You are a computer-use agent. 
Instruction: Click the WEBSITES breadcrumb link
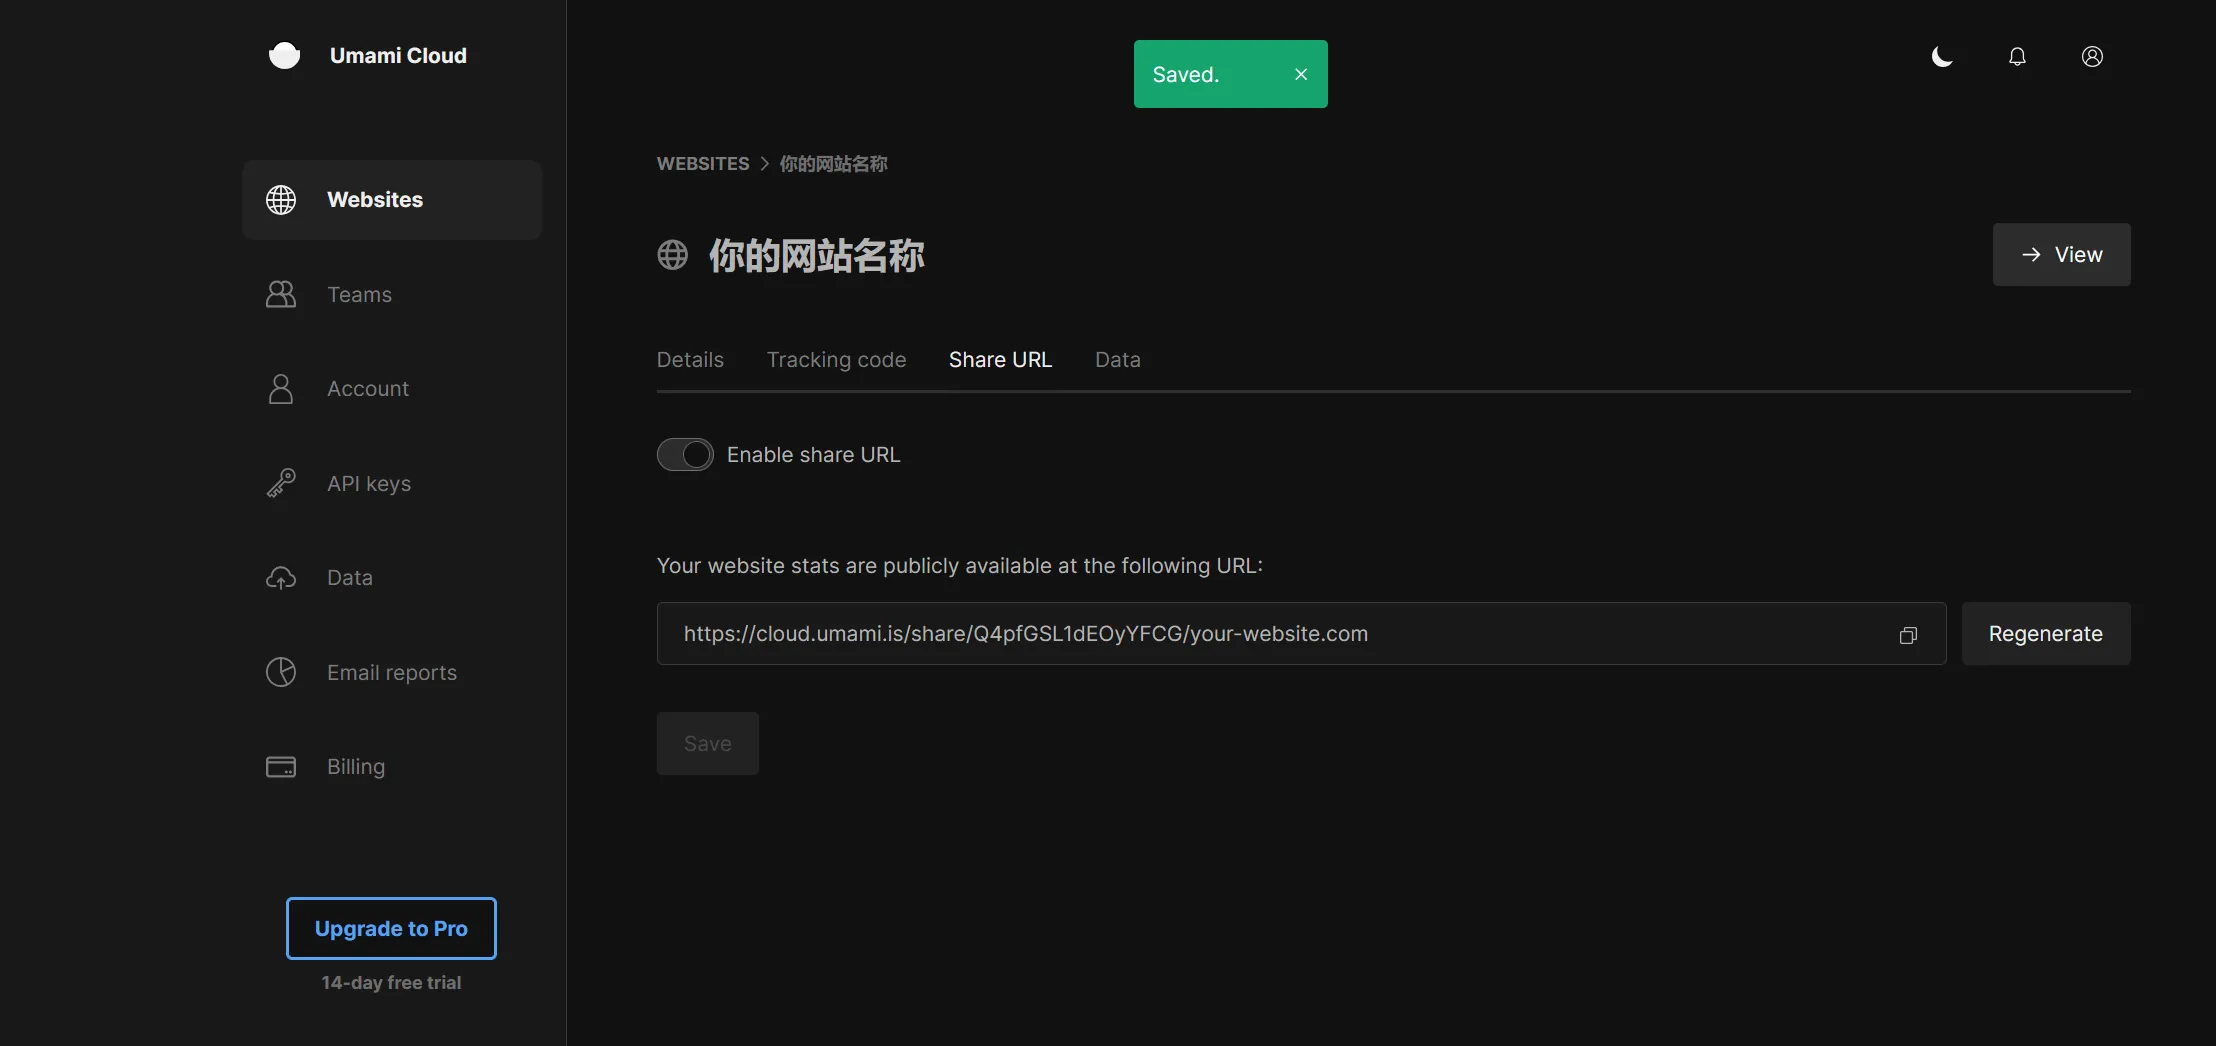702,164
